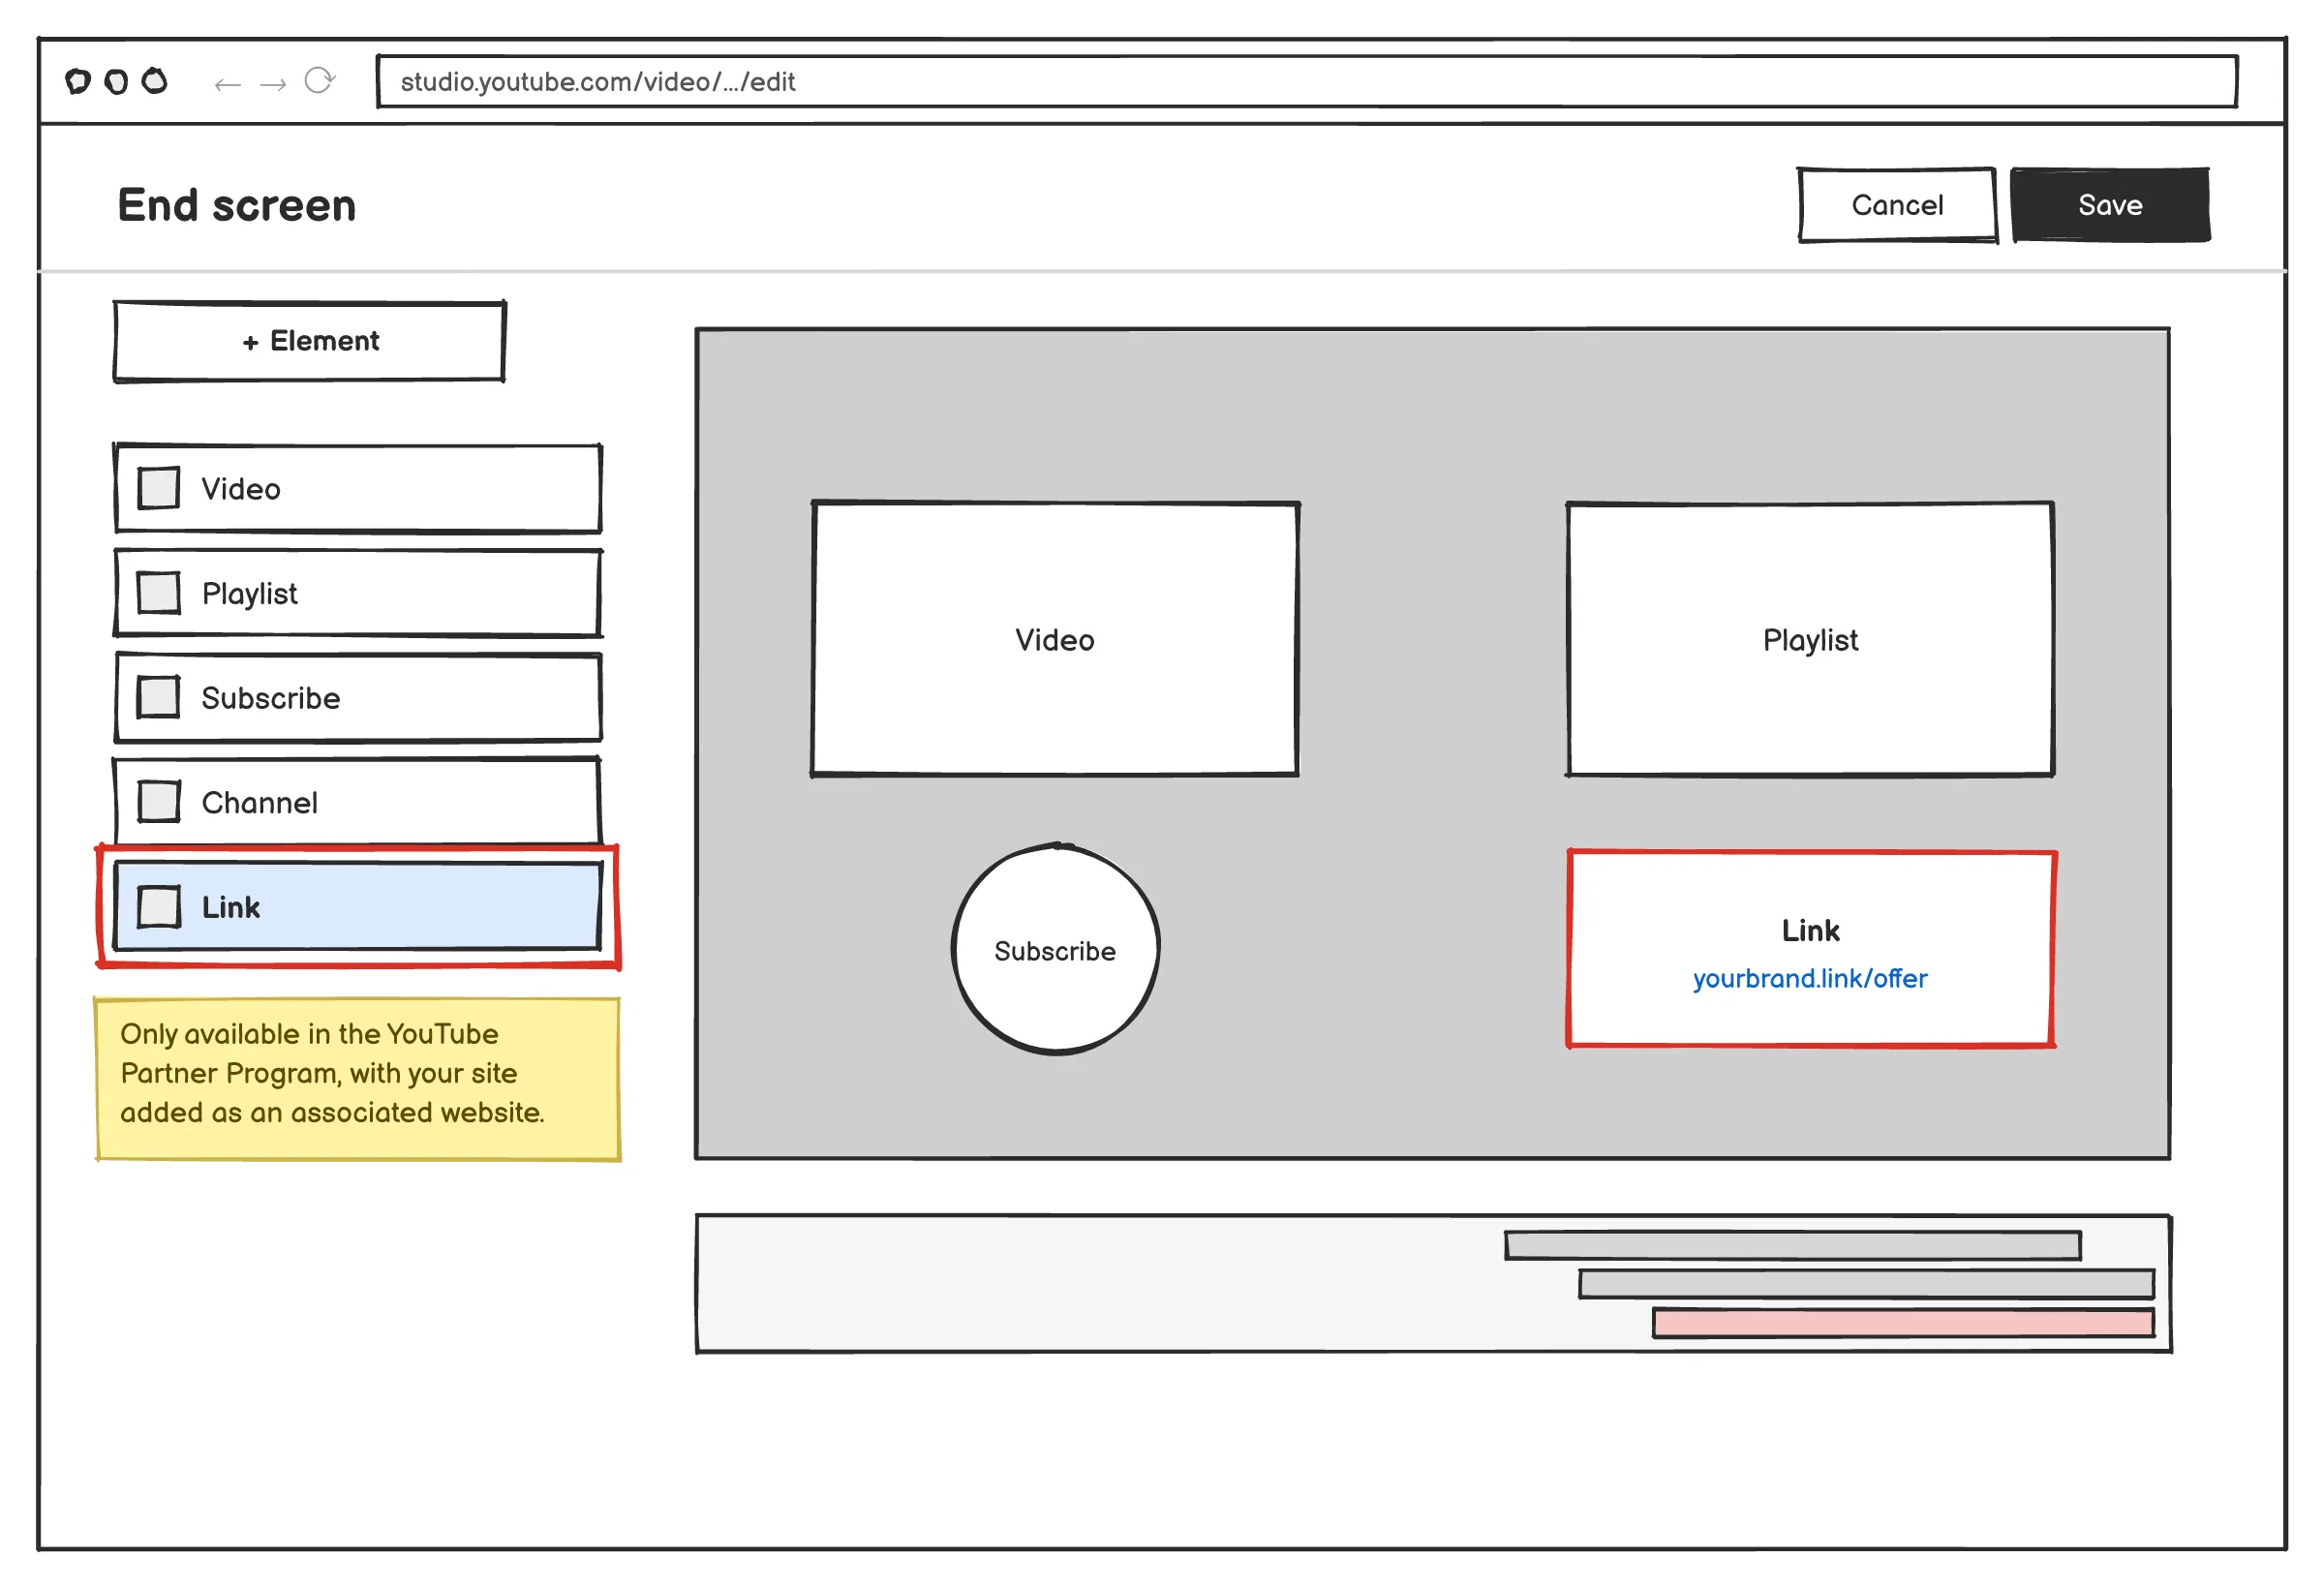2324x1588 pixels.
Task: Tick the Video checkbox in the element list
Action: click(x=158, y=488)
